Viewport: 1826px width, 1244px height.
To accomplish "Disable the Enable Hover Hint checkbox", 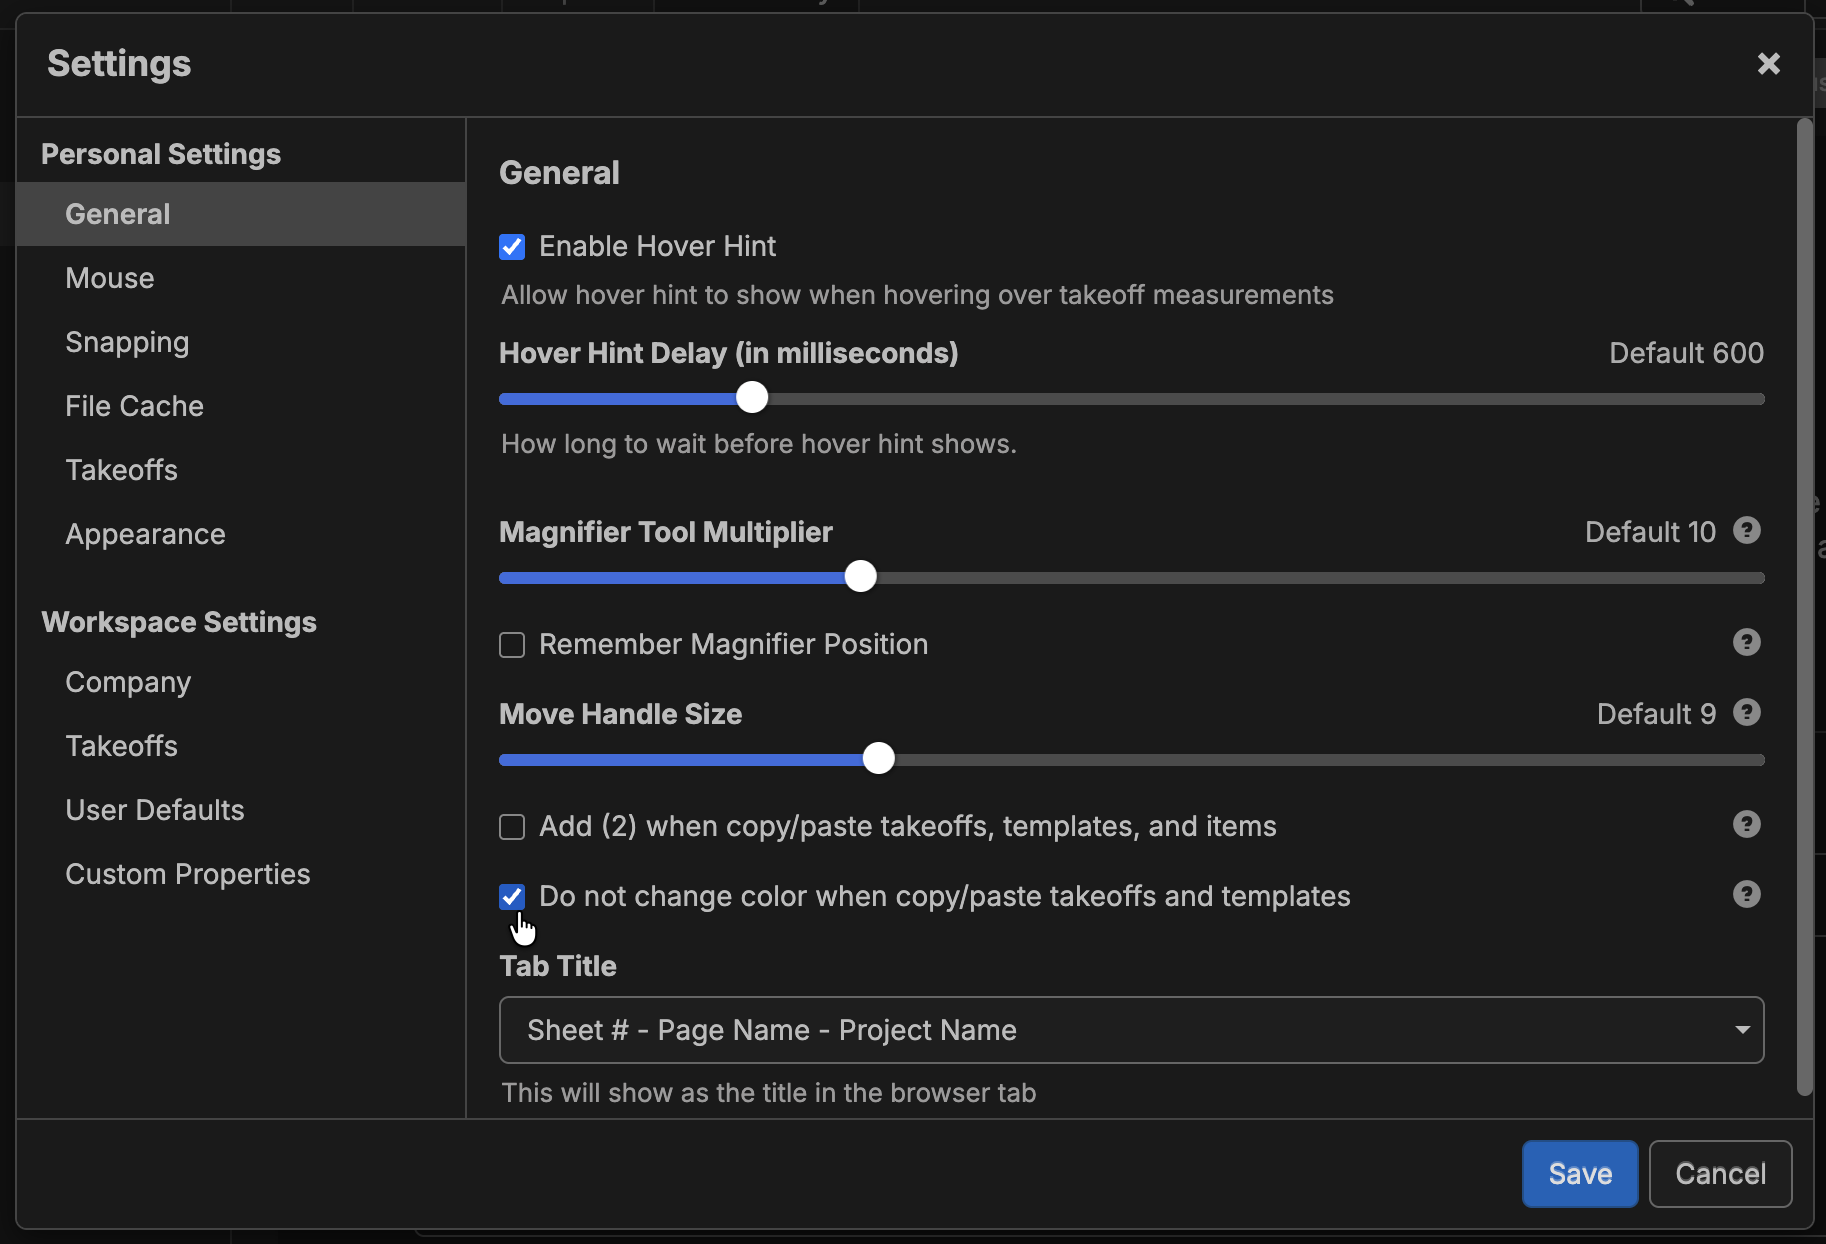I will [x=512, y=247].
